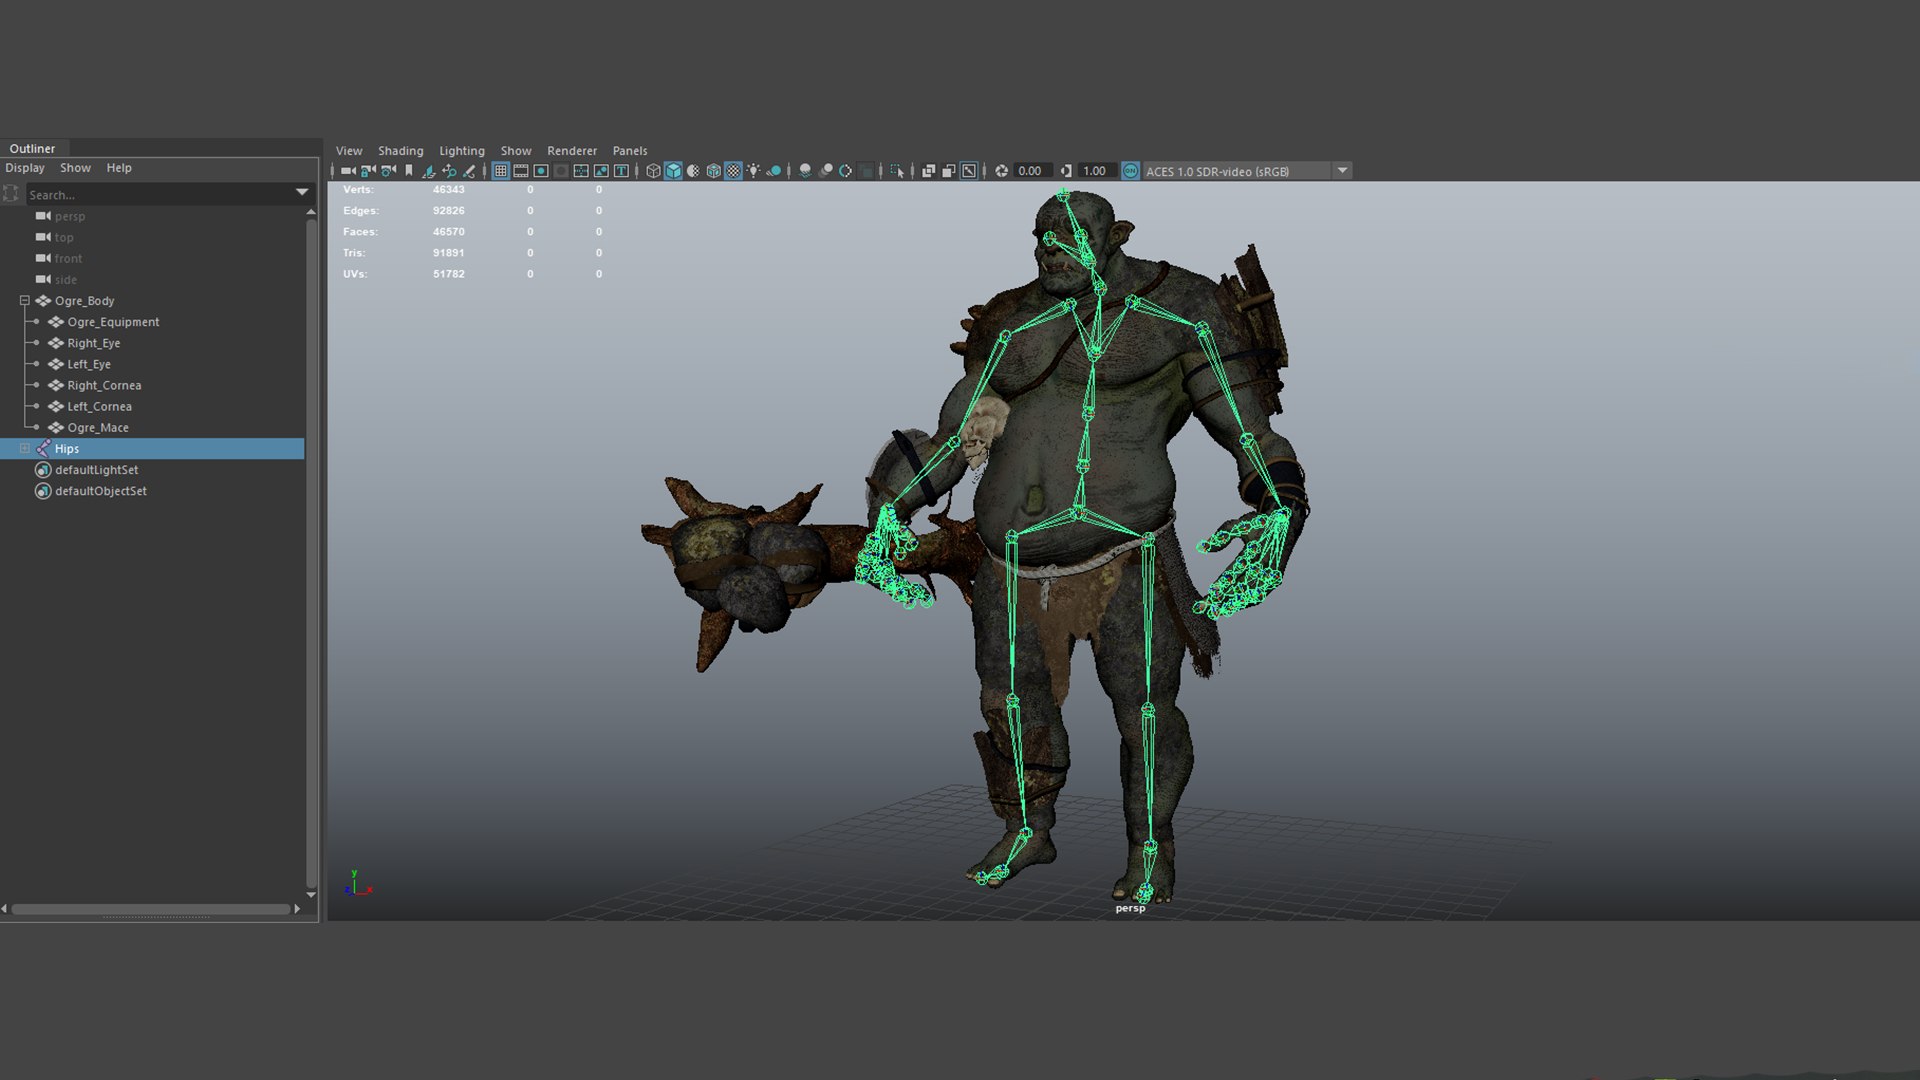
Task: Toggle the Safe Action icon
Action: coord(601,171)
